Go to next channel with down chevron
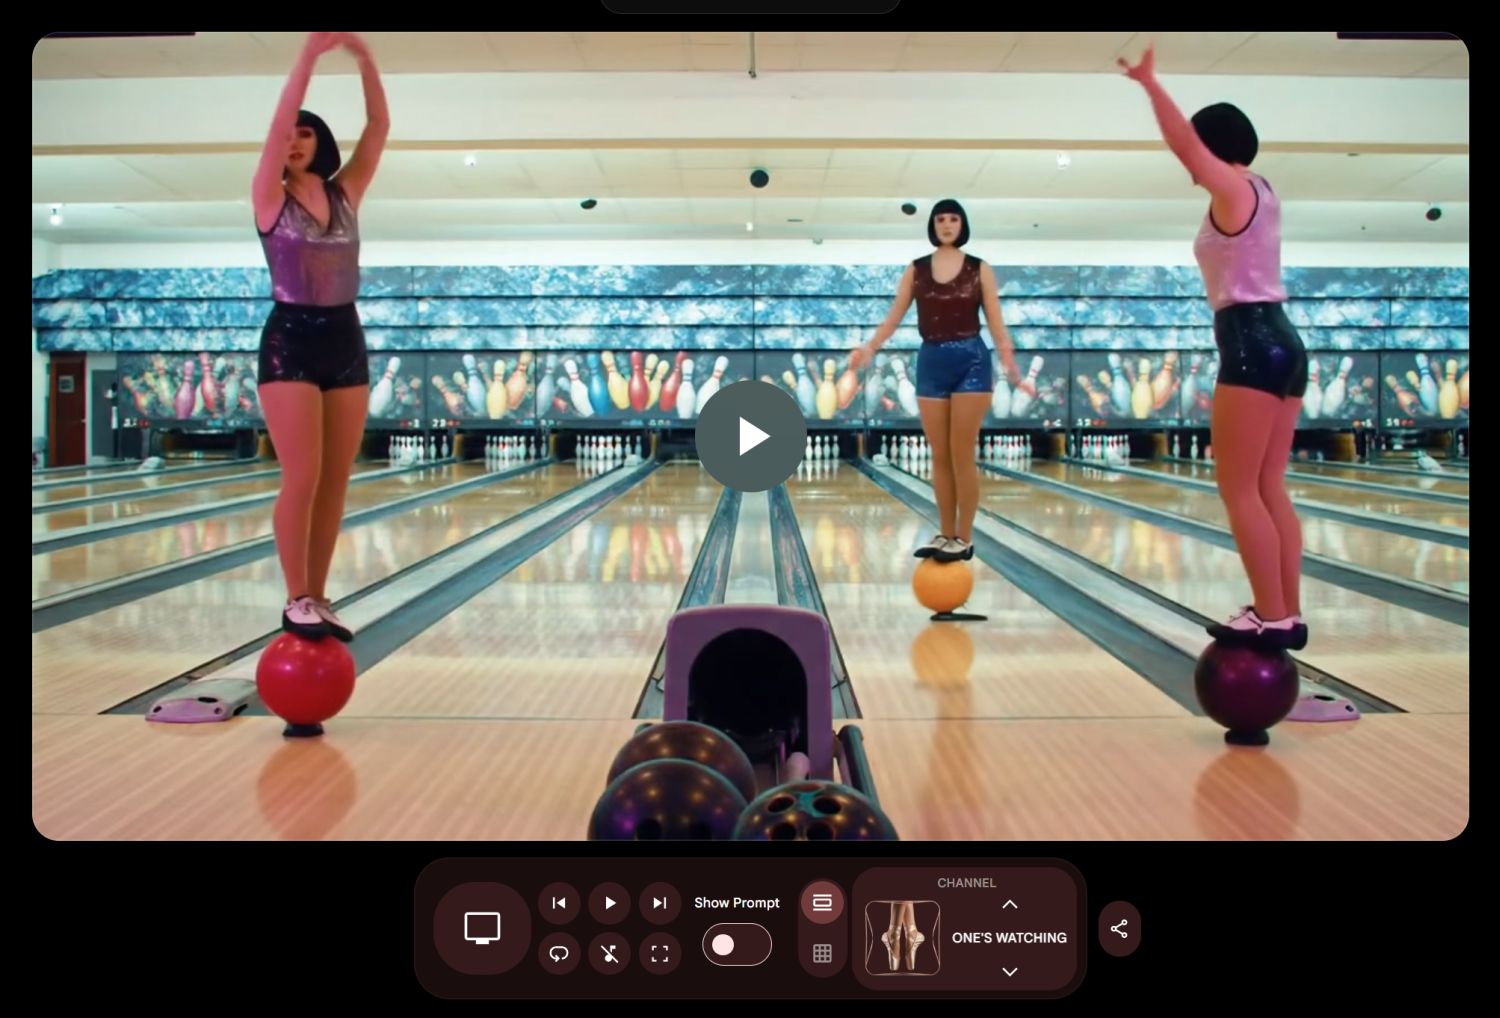 click(1010, 971)
